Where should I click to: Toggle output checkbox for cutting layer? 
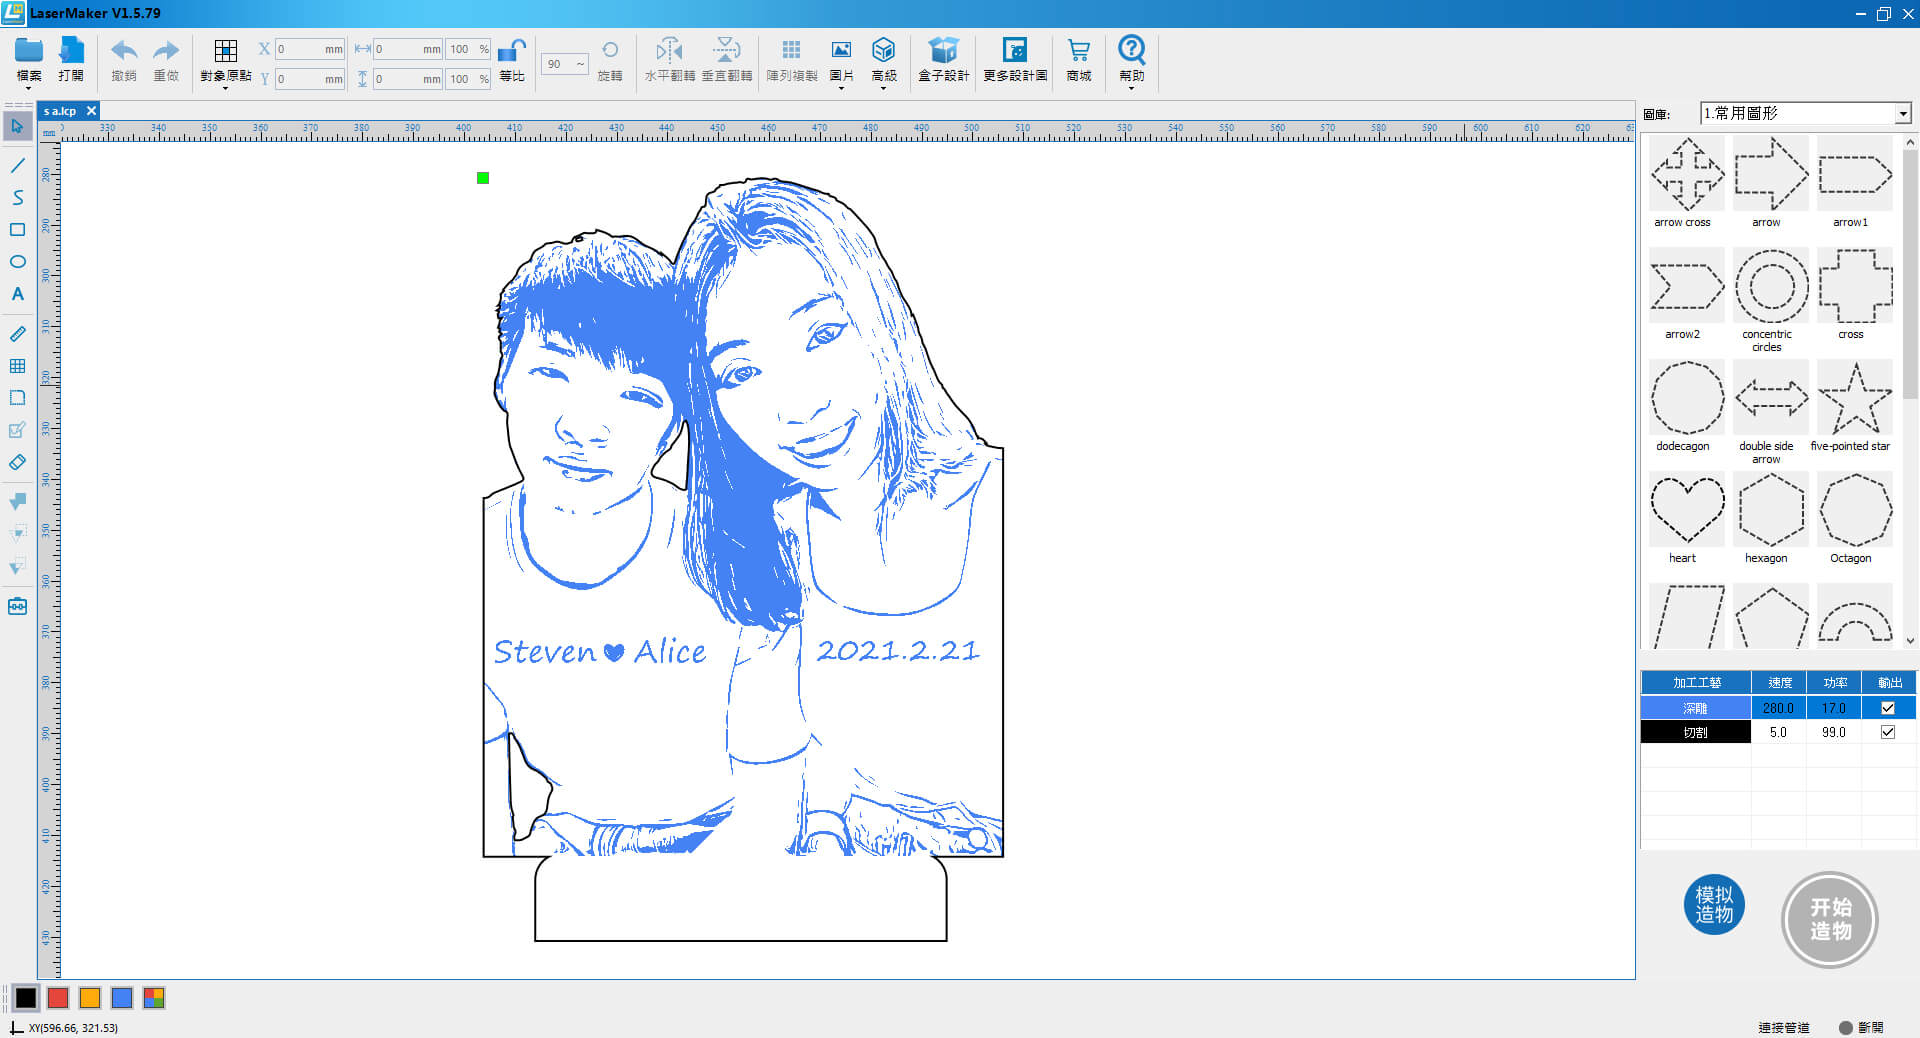[1888, 732]
